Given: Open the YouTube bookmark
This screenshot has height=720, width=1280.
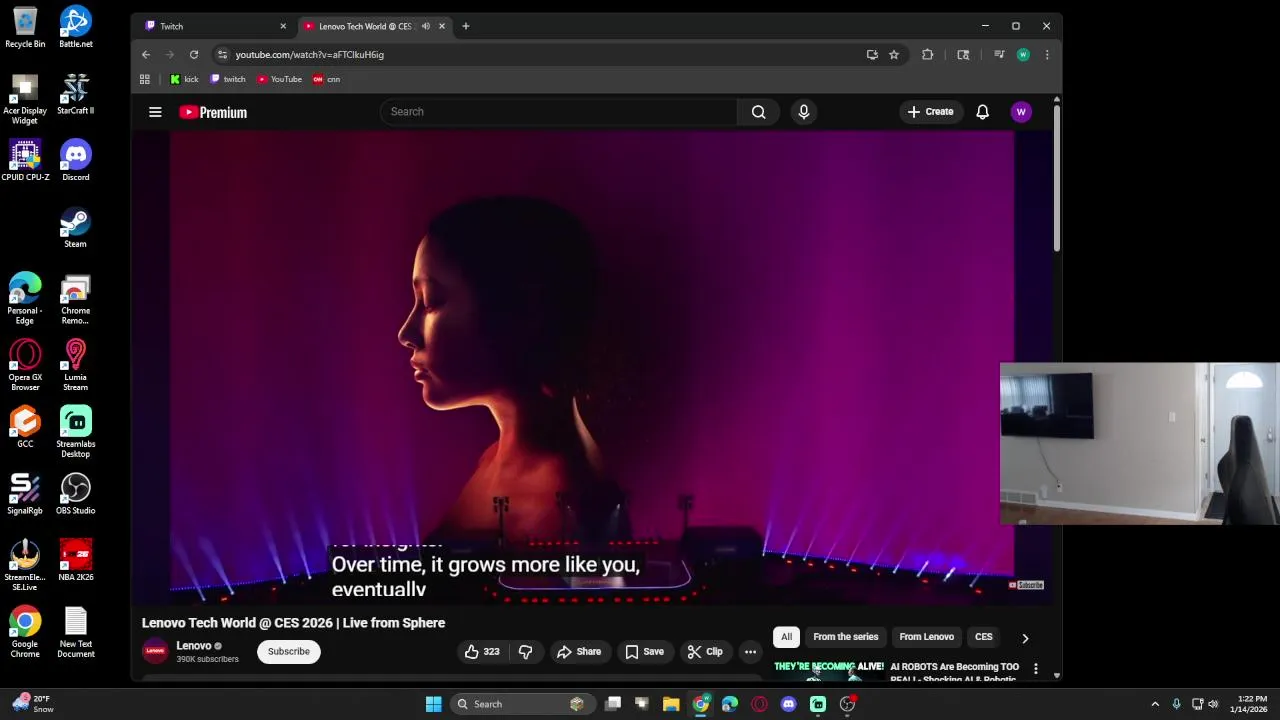Looking at the screenshot, I should 279,79.
